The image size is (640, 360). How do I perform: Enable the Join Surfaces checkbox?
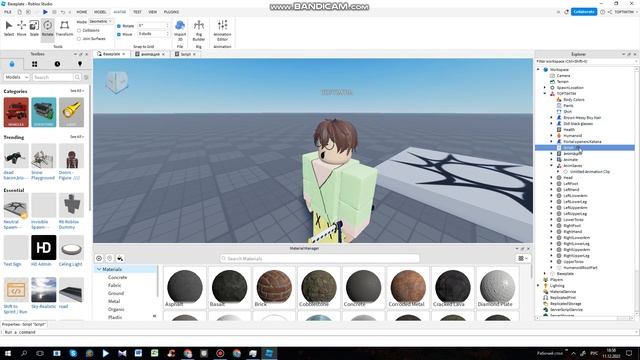[79, 39]
